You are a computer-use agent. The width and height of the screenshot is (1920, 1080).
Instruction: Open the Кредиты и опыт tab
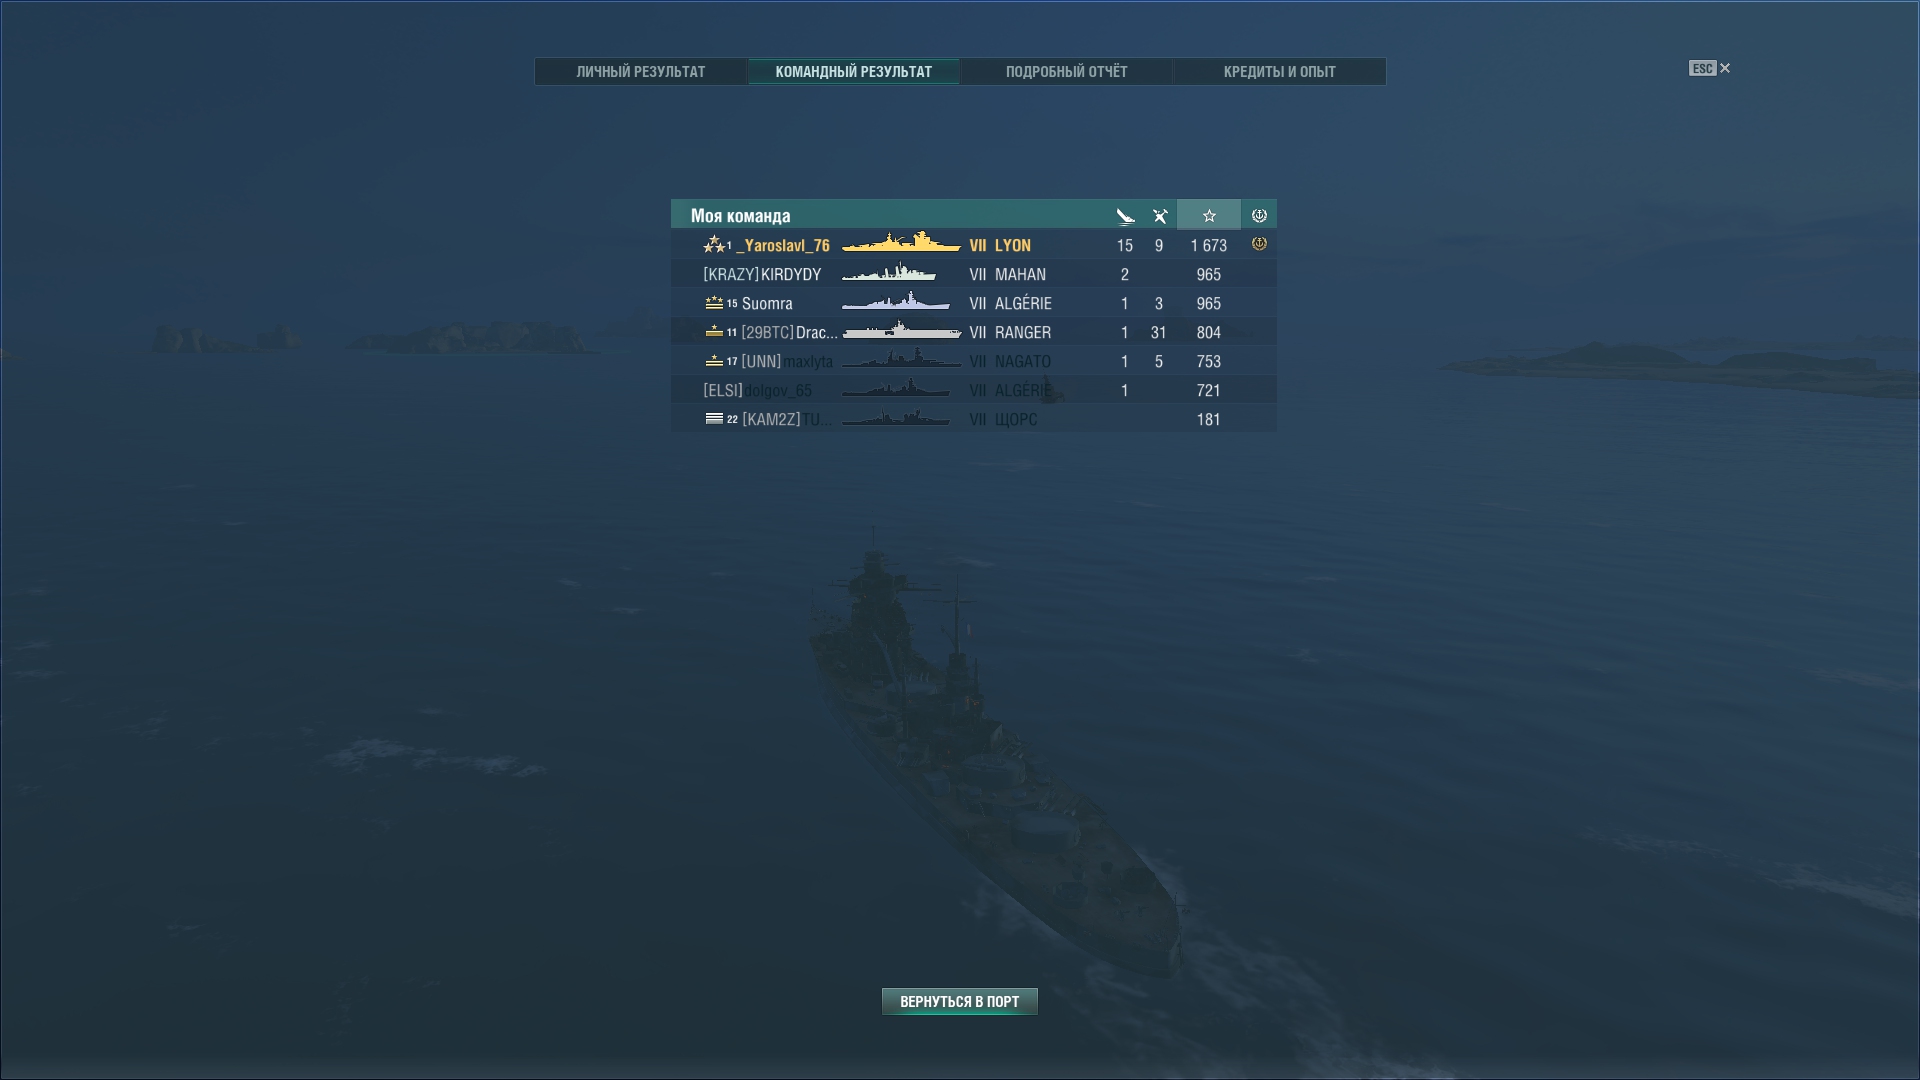pos(1279,72)
